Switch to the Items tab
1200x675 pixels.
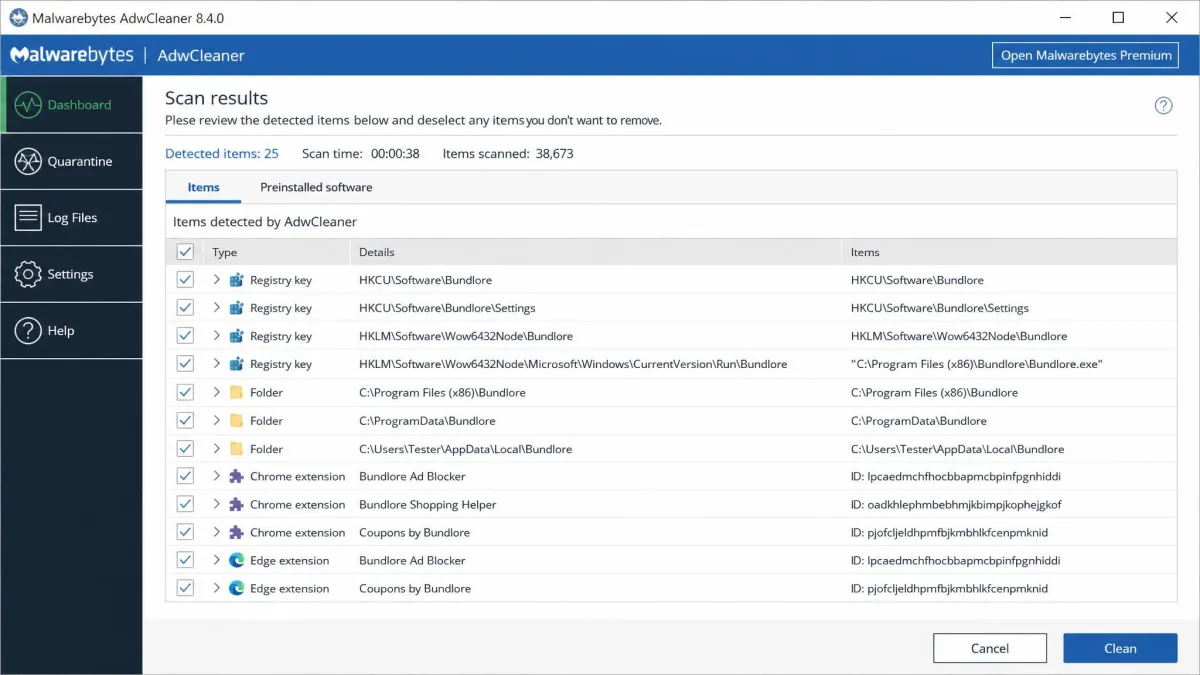pos(204,187)
